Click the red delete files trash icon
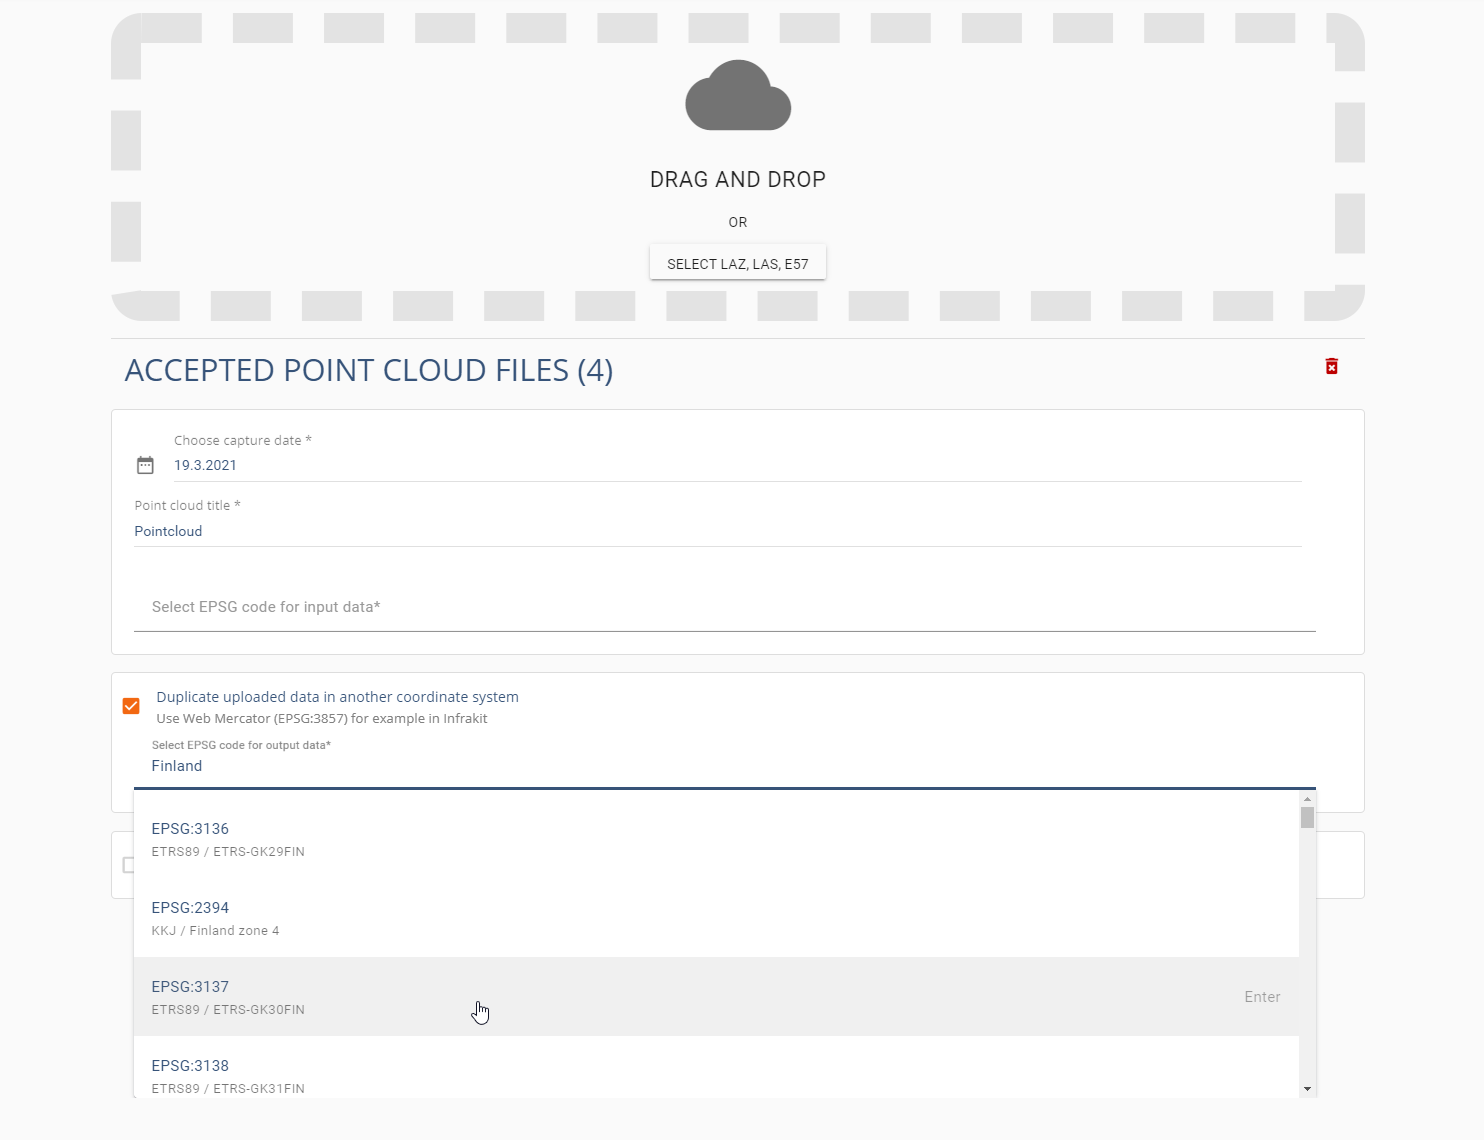Screen dimensions: 1484x1140 pyautogui.click(x=1331, y=366)
